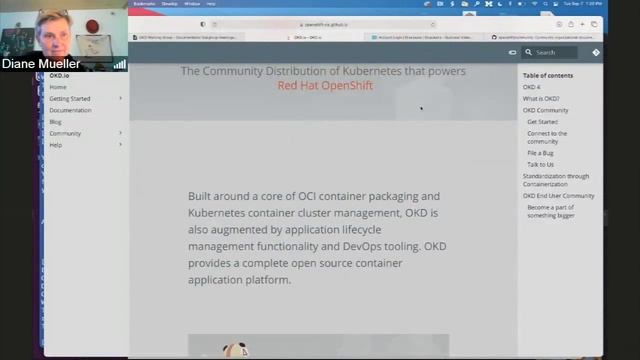
Task: Open Documentation in the left navigation
Action: pos(71,110)
